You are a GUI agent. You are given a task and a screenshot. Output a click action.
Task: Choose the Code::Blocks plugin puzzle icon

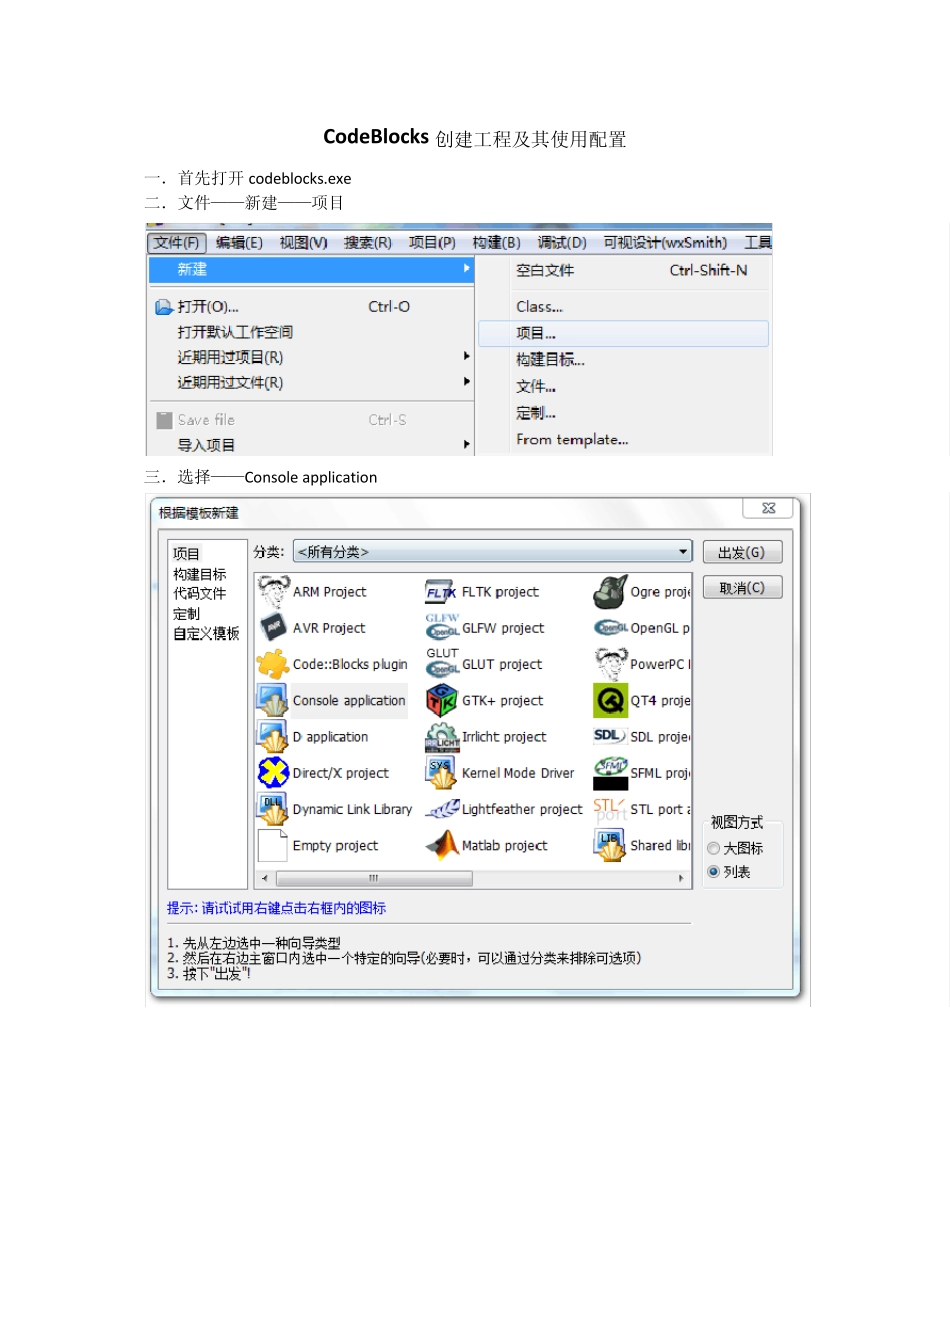click(273, 664)
